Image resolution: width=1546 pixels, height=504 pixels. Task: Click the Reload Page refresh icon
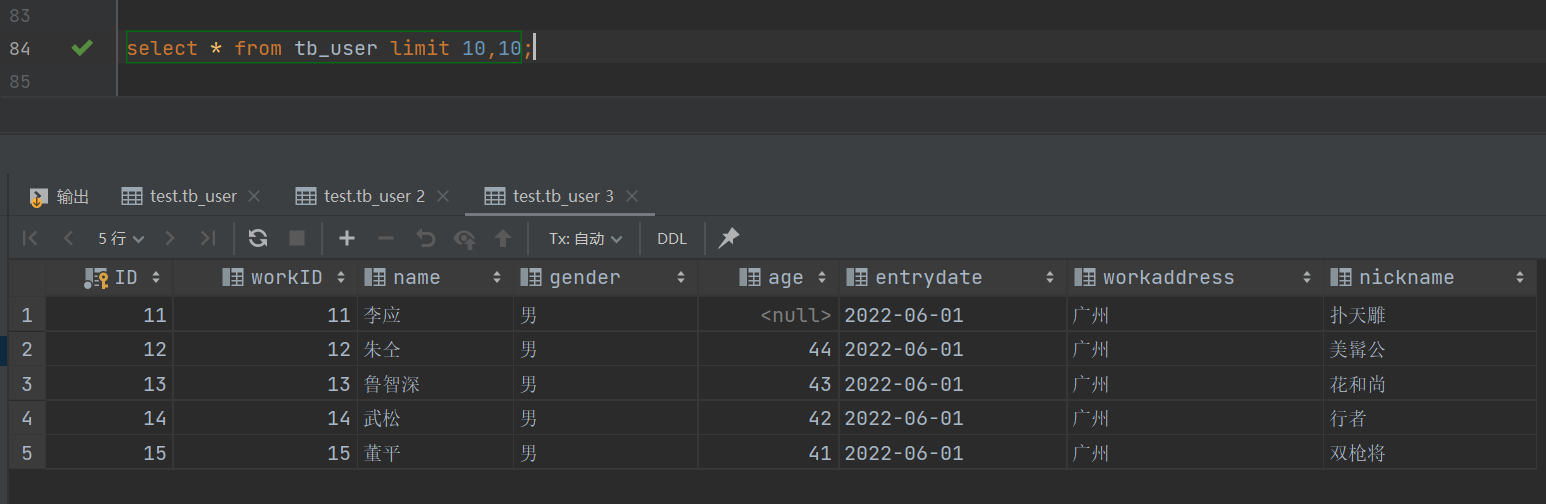(258, 238)
